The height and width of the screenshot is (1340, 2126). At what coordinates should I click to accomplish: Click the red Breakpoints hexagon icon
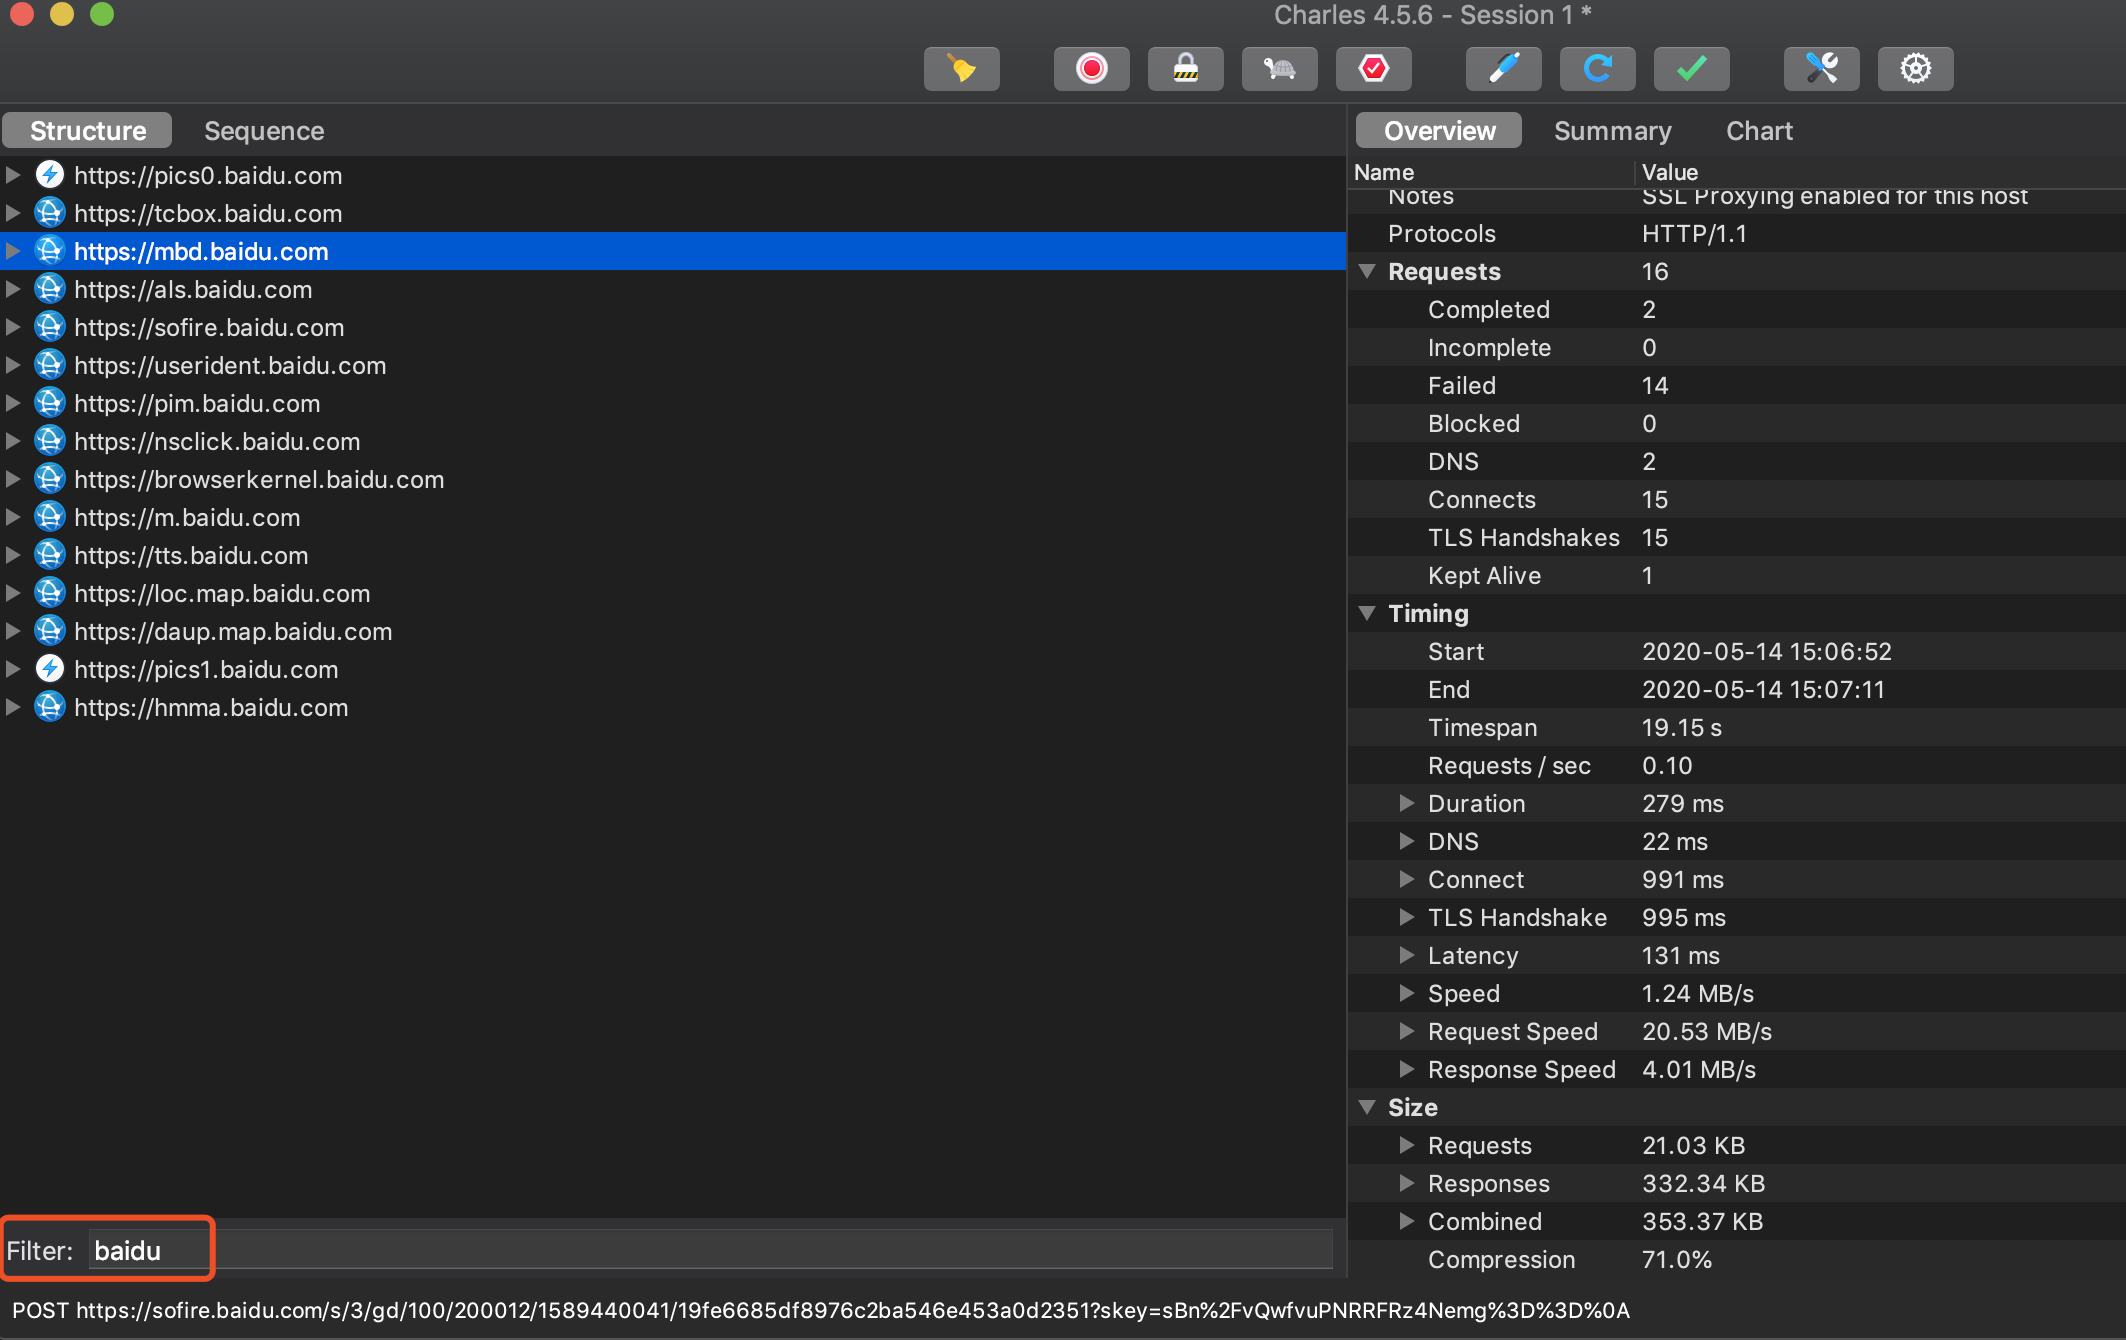click(x=1373, y=69)
